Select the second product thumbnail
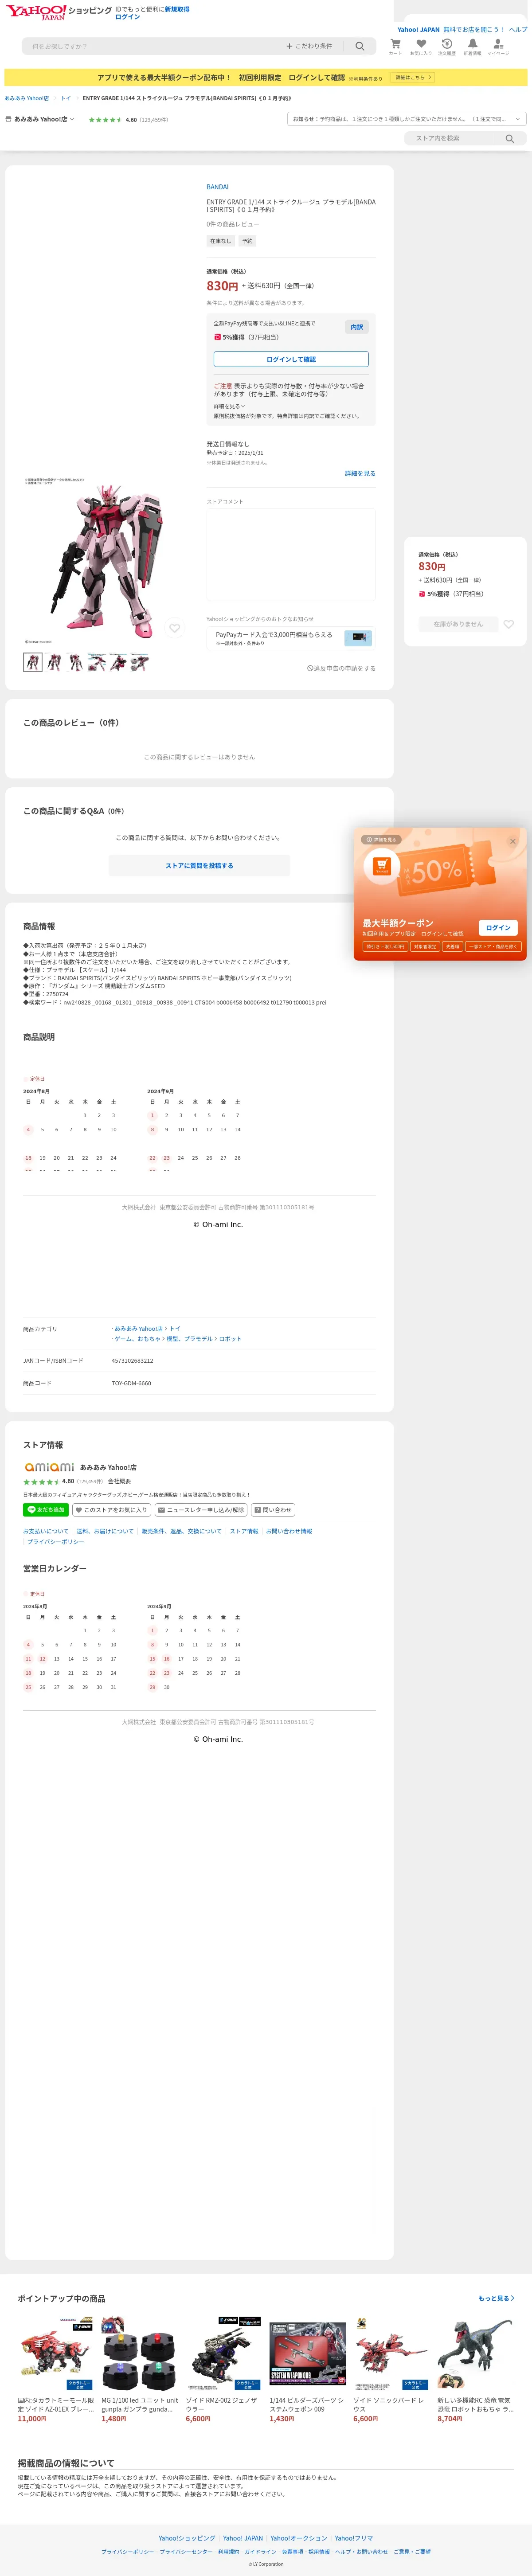This screenshot has height=2576, width=532. point(54,662)
